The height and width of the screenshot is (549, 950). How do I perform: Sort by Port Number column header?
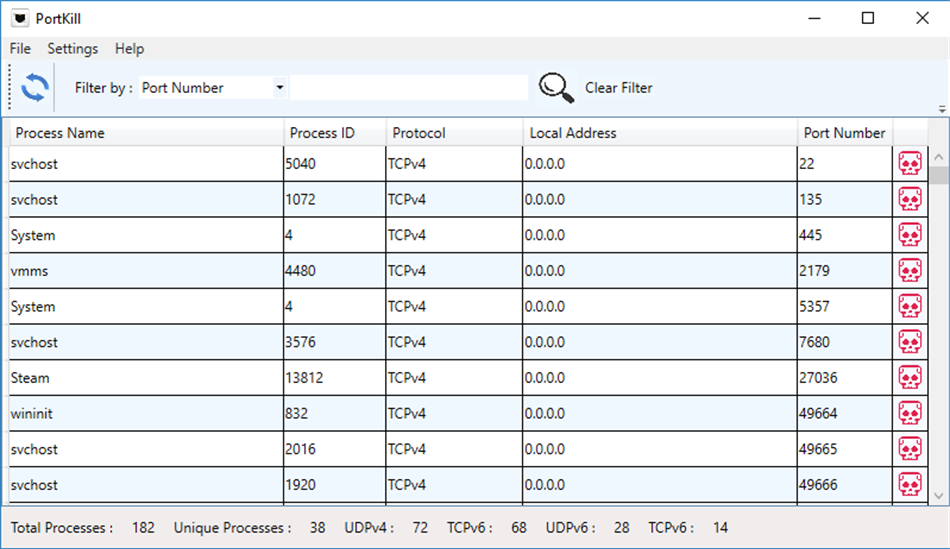[845, 133]
